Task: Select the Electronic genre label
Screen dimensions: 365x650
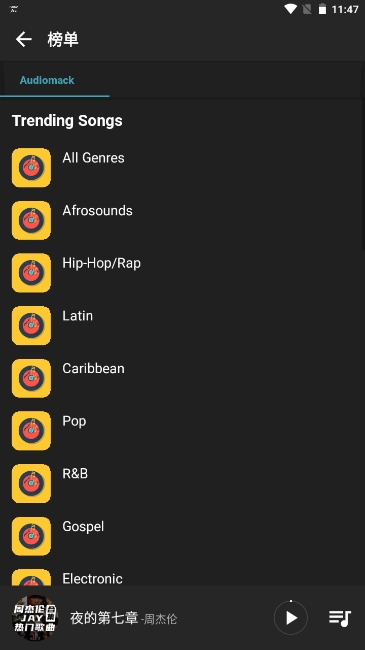Action: pos(92,578)
